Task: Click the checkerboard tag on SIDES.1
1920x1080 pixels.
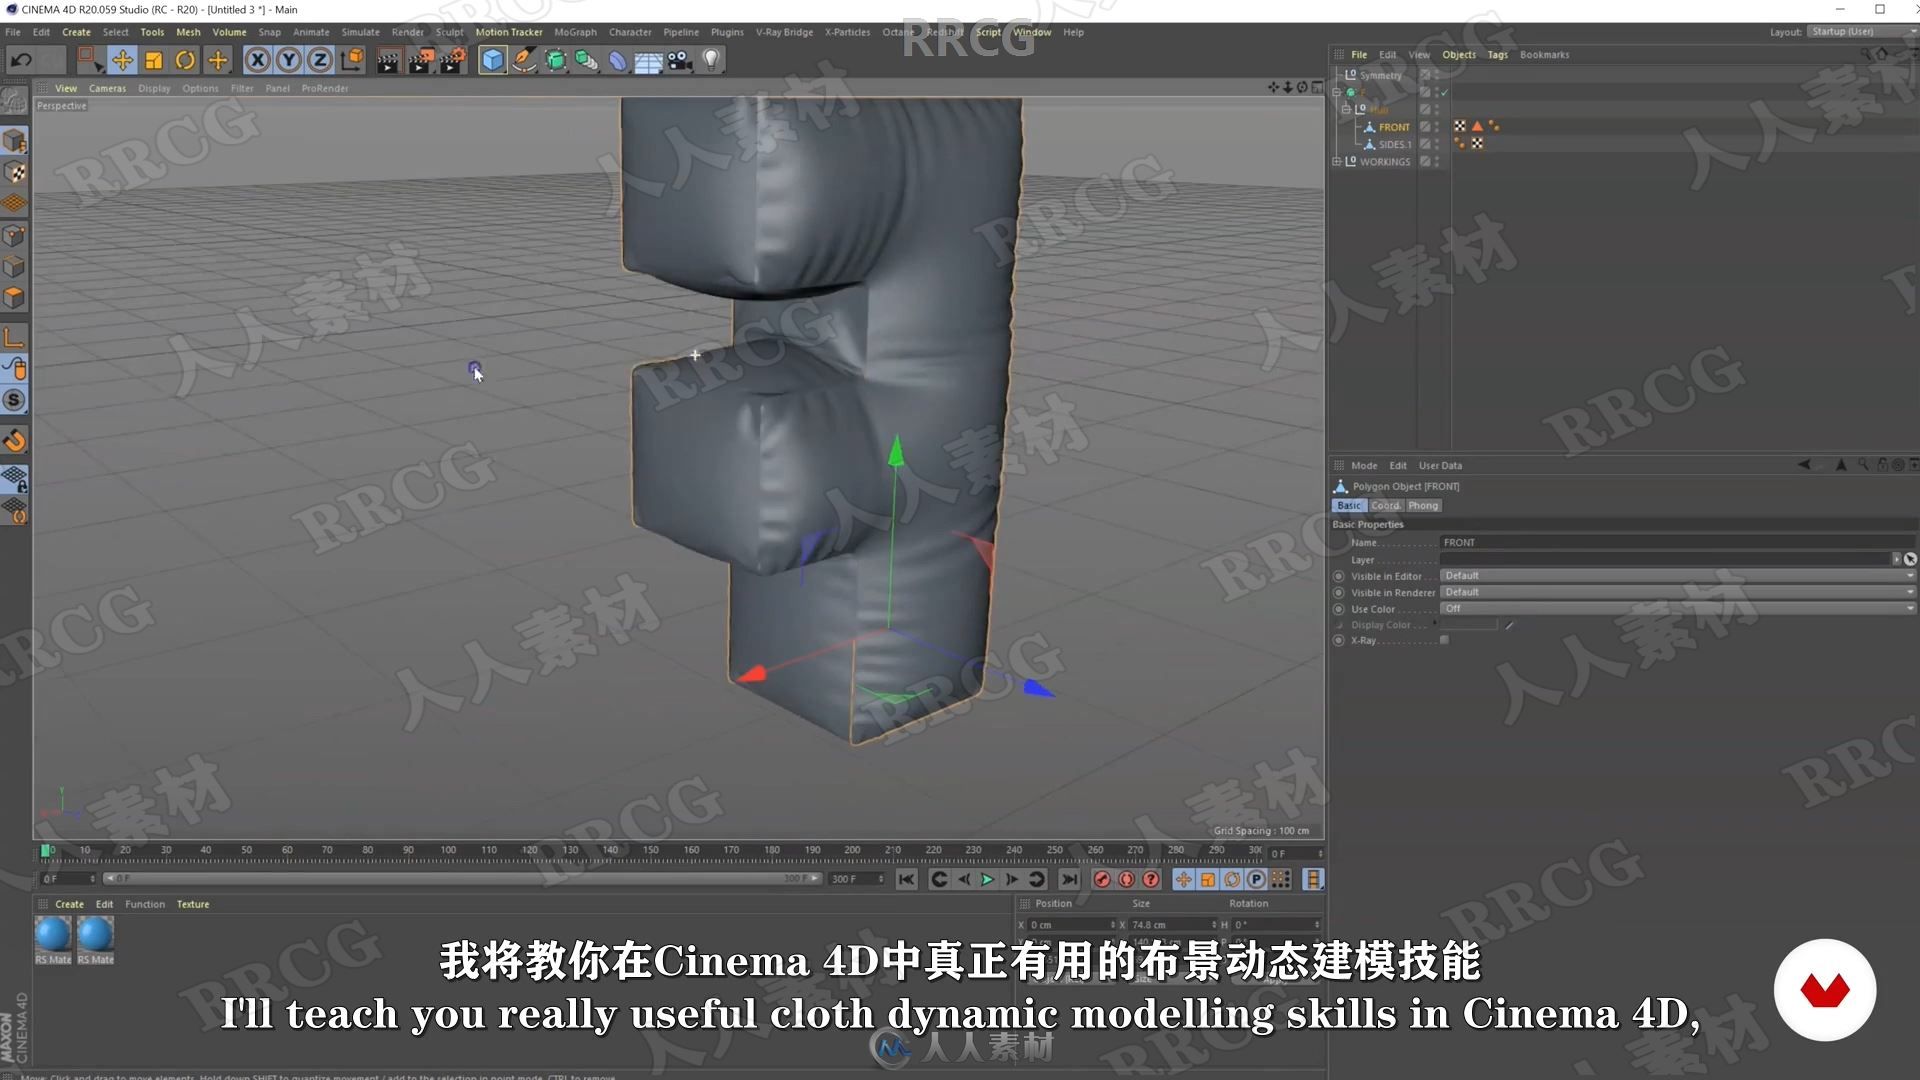Action: 1477,144
